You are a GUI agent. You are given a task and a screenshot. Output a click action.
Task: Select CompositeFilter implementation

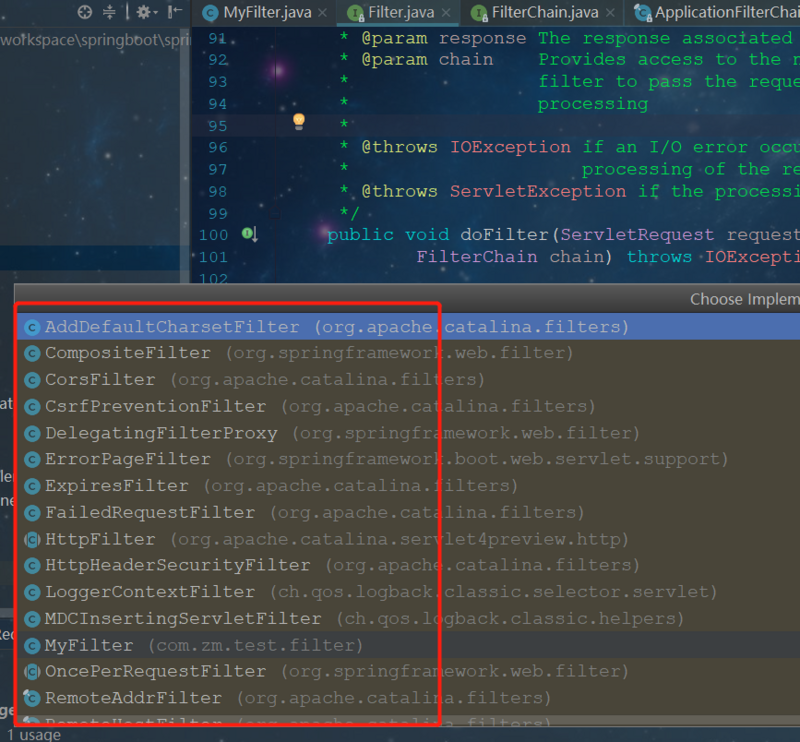(x=408, y=353)
